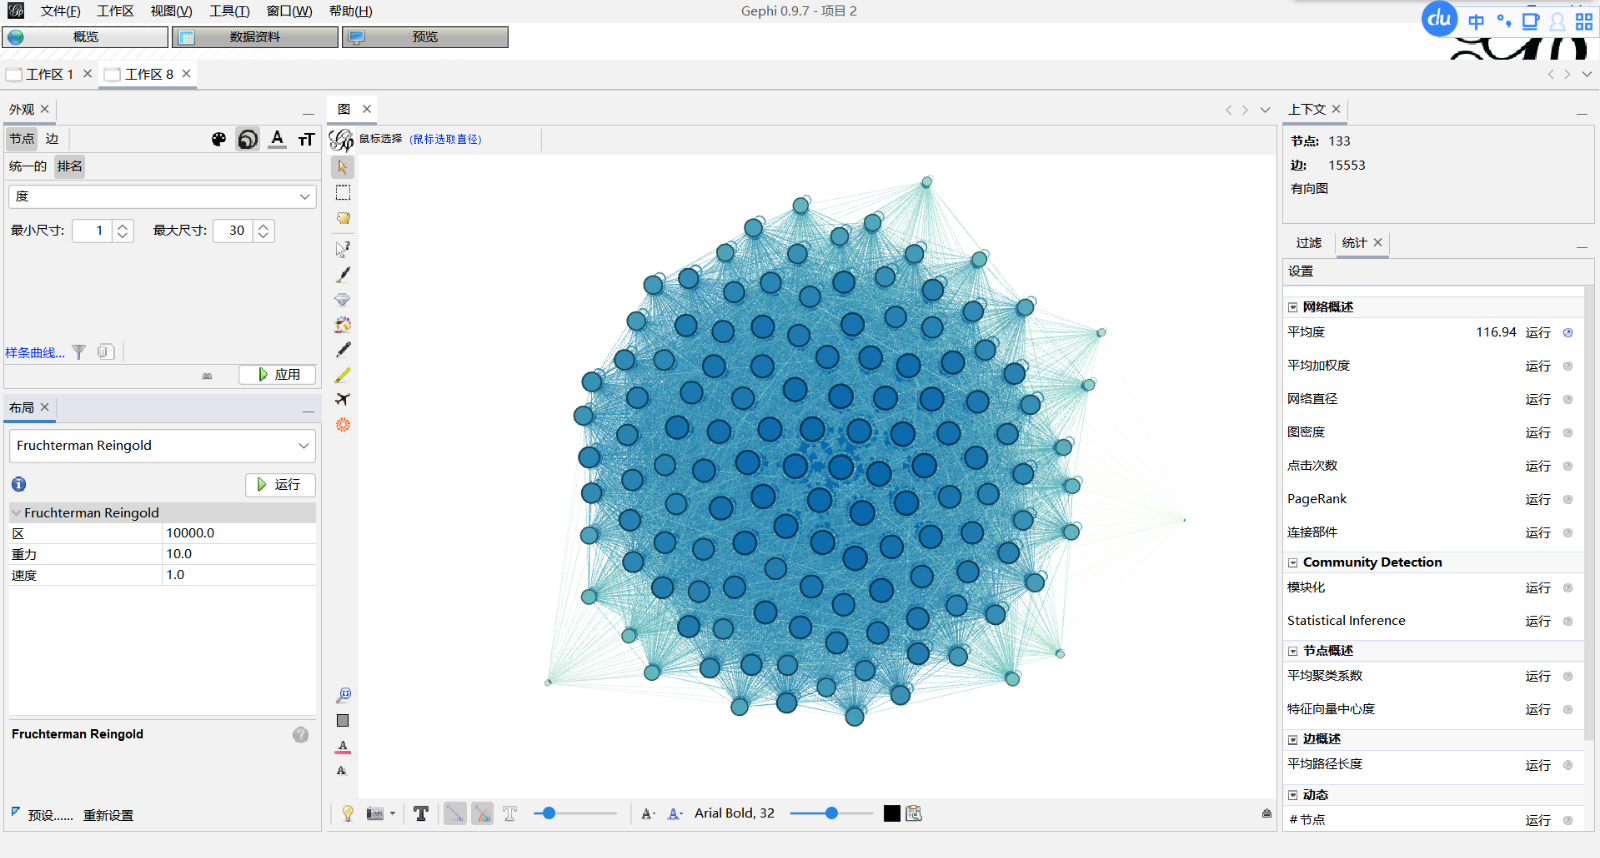
Task: Select the rectangle selection tool
Action: tap(343, 192)
